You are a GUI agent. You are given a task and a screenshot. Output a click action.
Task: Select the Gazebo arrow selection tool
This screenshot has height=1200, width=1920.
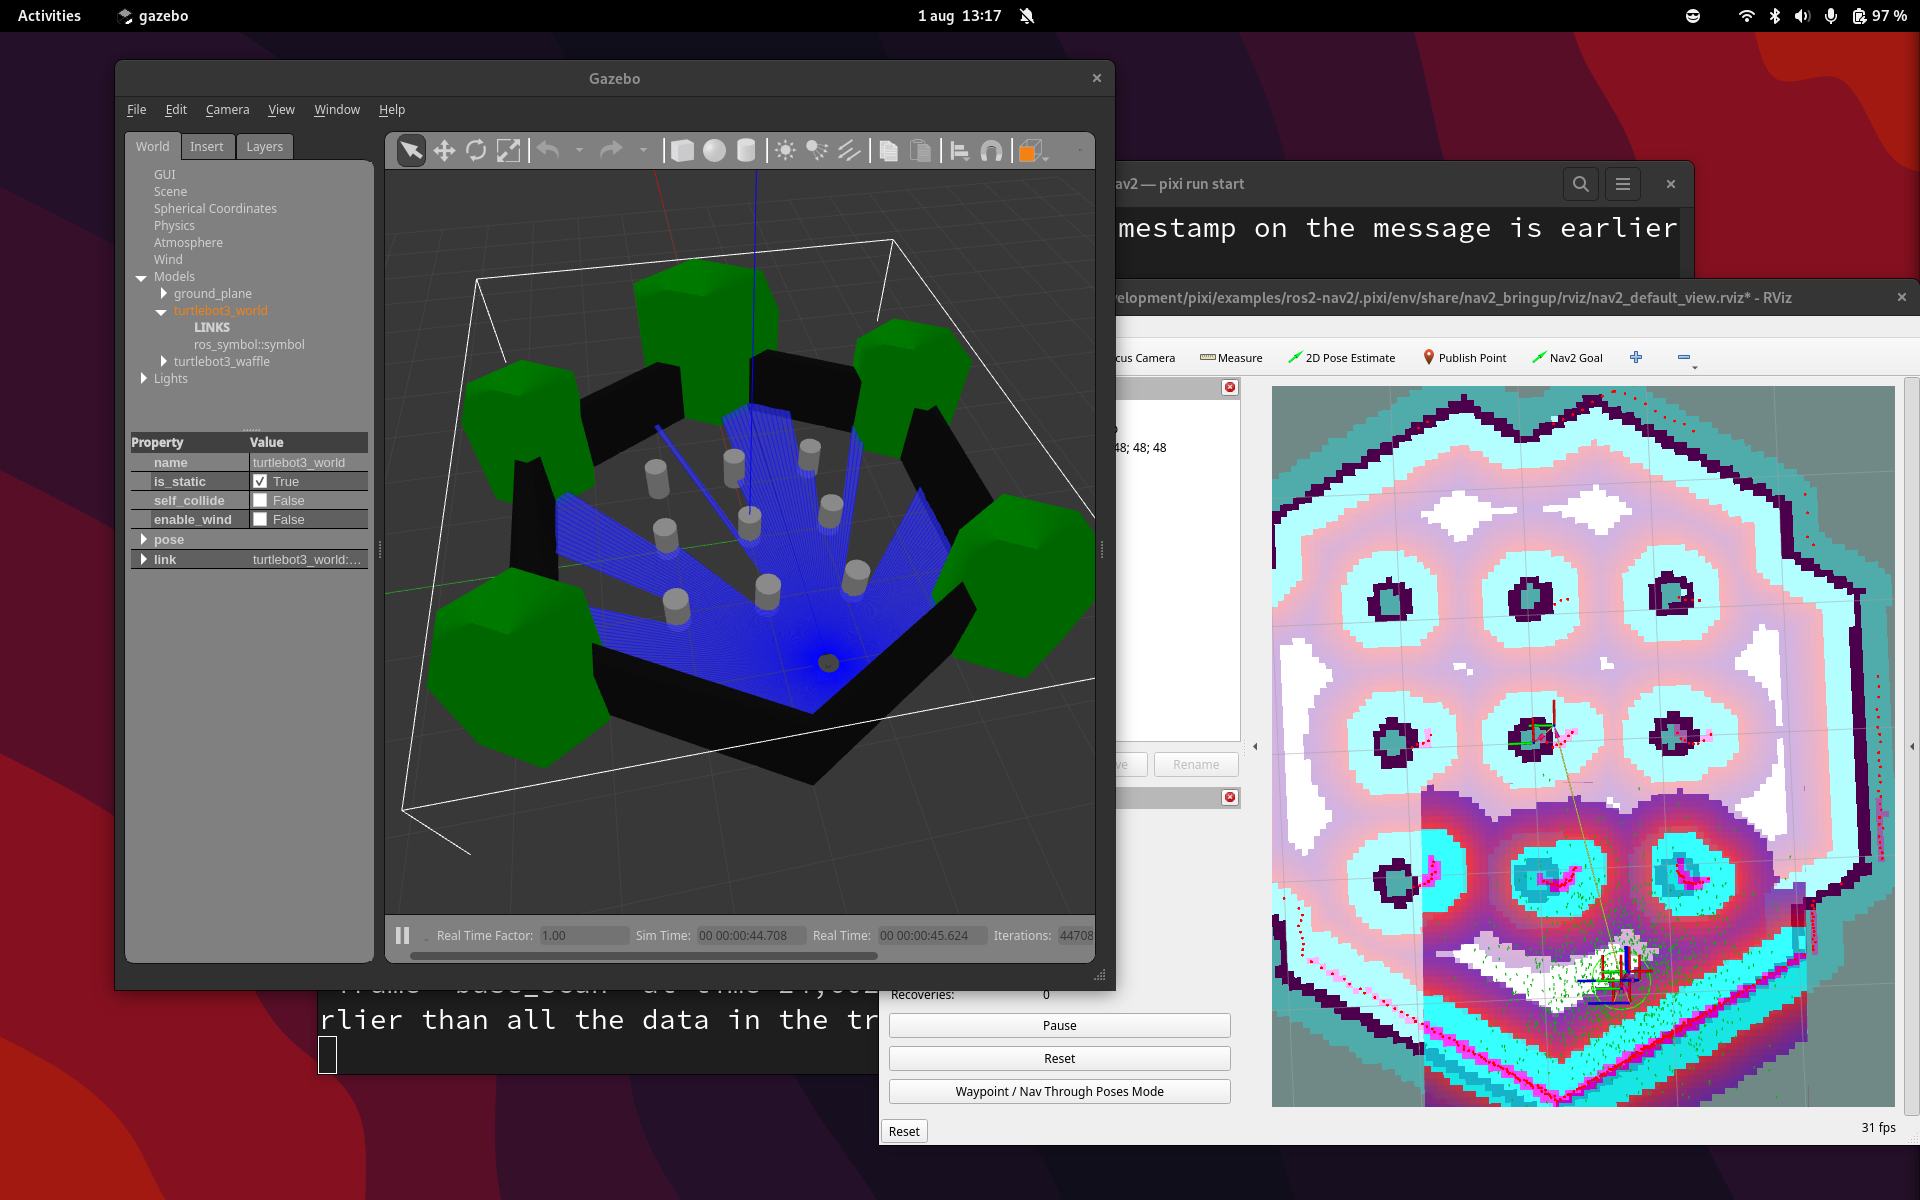(410, 151)
